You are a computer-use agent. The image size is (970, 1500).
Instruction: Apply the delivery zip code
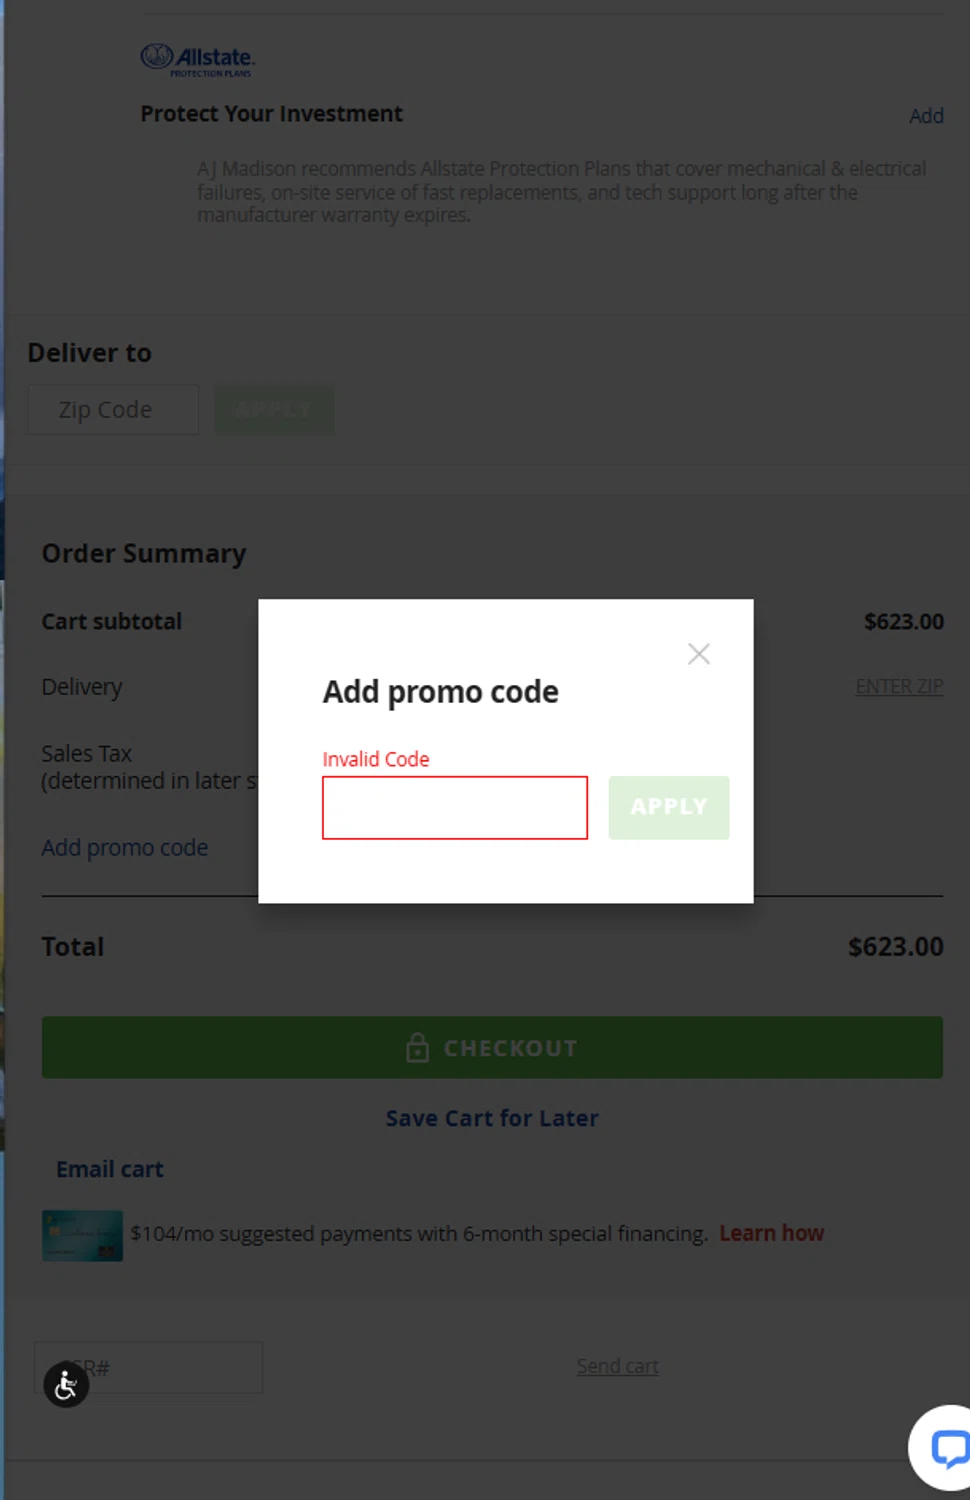point(274,410)
